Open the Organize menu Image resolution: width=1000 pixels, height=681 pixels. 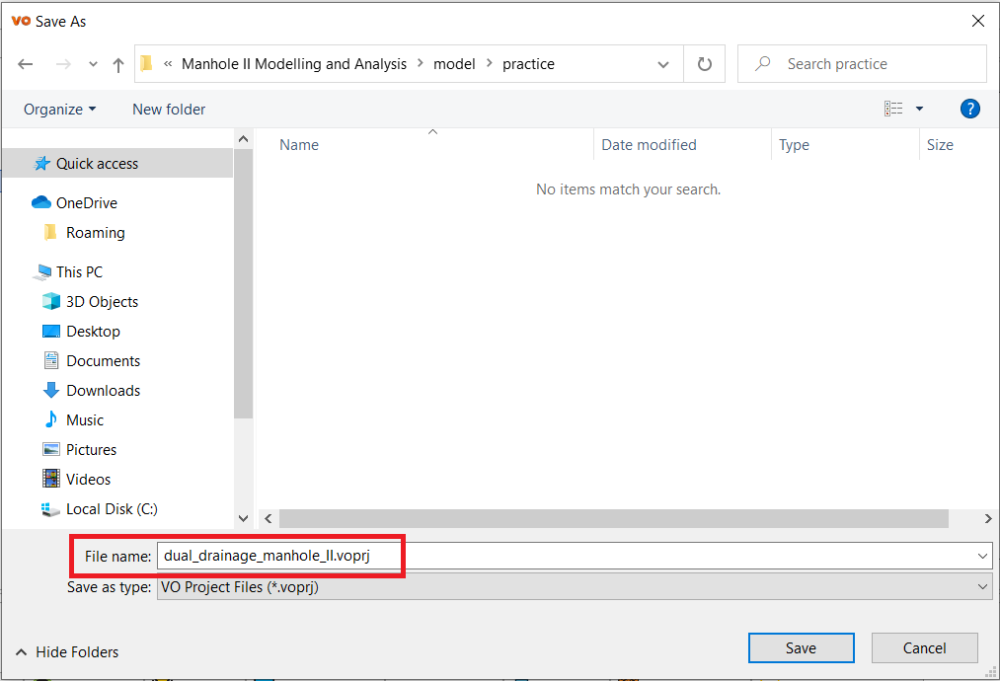(x=59, y=109)
